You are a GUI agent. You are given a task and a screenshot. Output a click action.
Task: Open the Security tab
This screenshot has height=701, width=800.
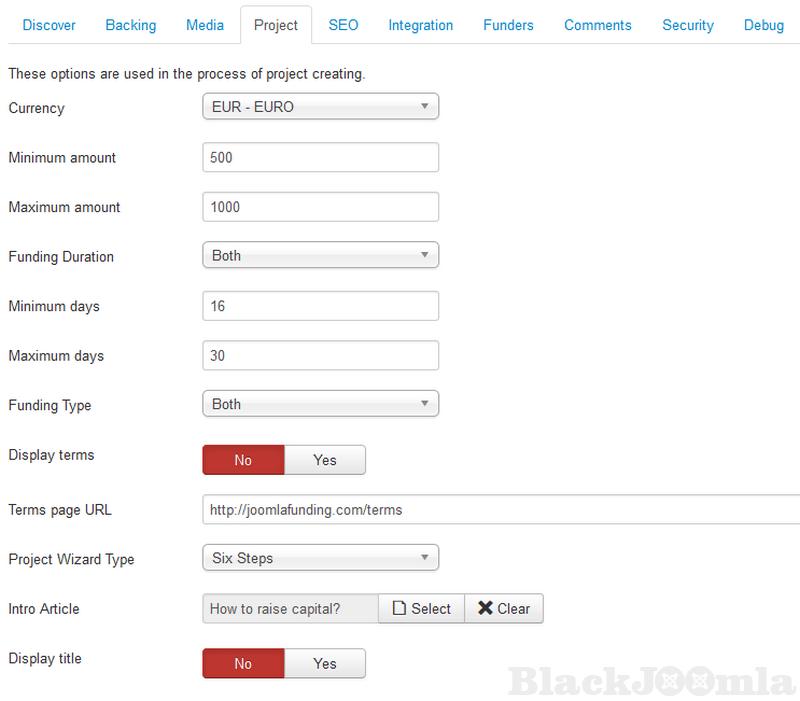(687, 25)
